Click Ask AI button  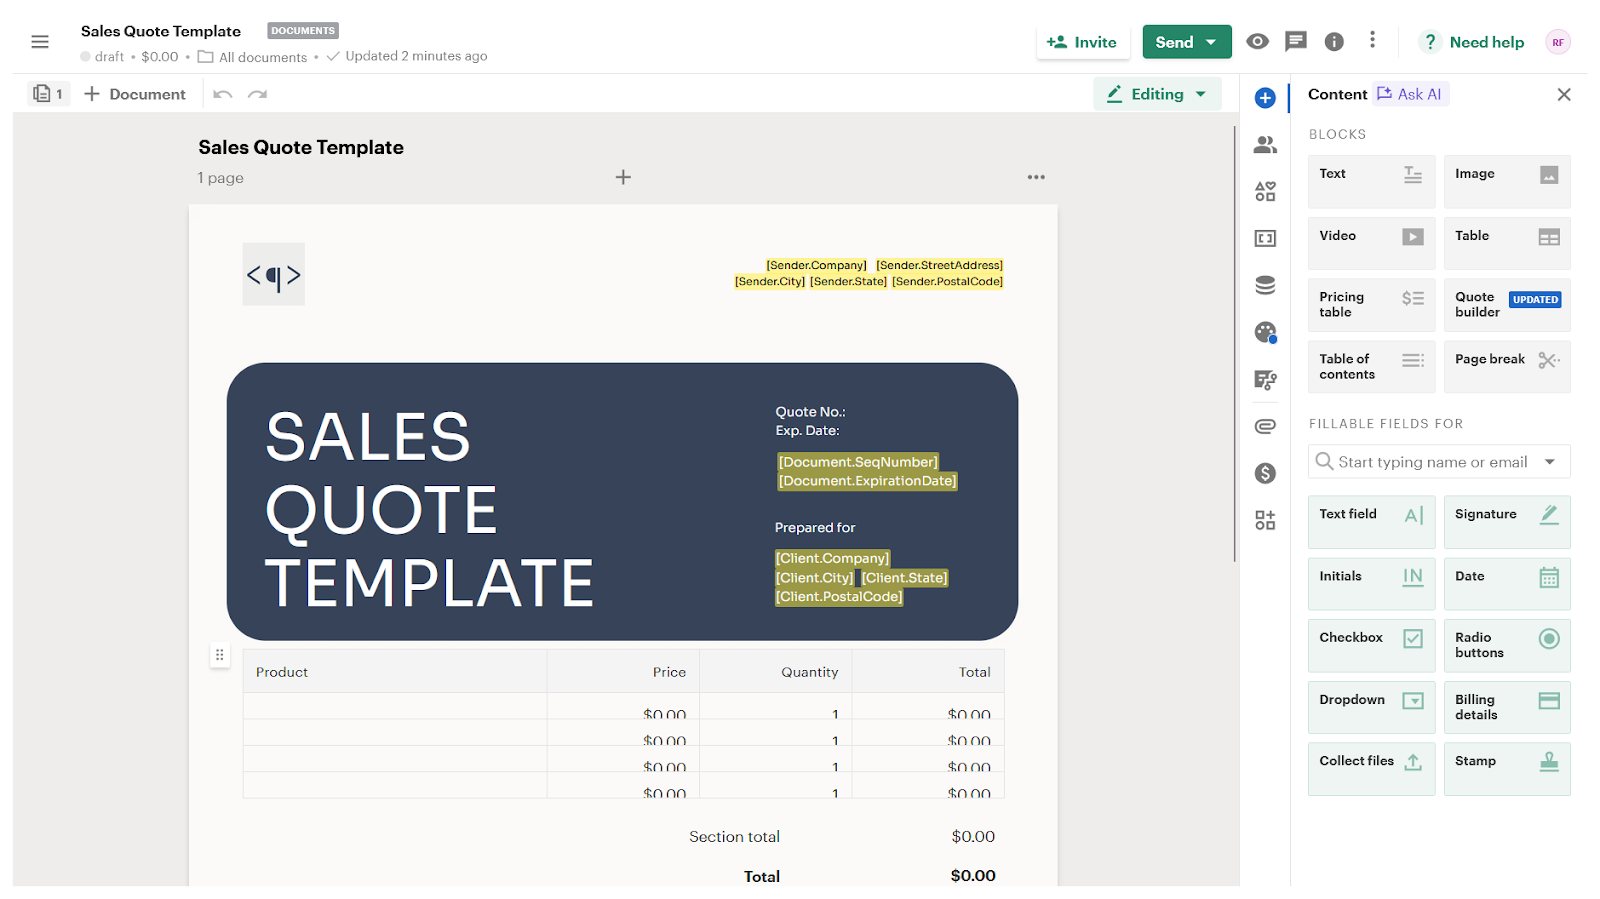click(1410, 94)
